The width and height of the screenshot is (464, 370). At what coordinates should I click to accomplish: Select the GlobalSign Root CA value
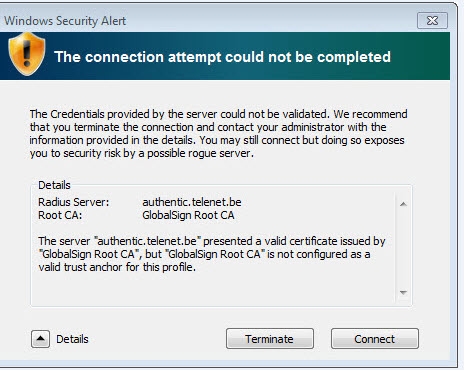pyautogui.click(x=188, y=215)
